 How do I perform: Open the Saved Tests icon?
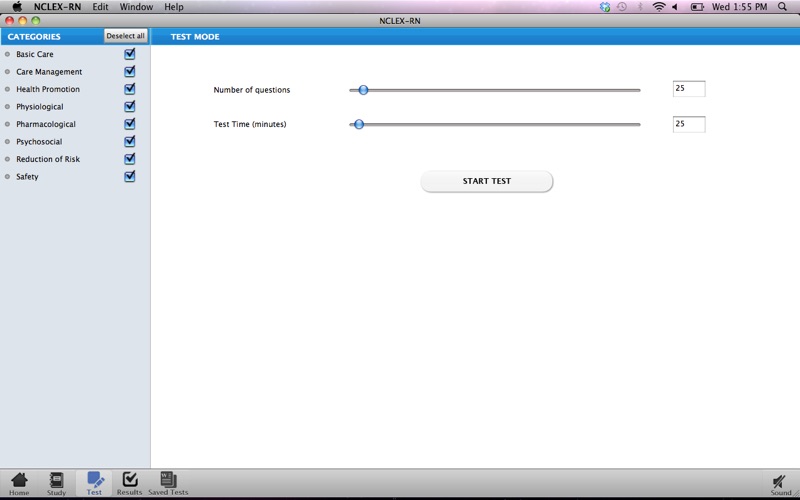pos(168,484)
